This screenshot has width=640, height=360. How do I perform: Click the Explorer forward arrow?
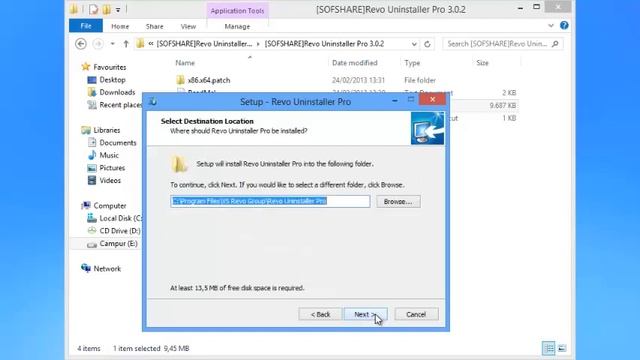(98, 44)
